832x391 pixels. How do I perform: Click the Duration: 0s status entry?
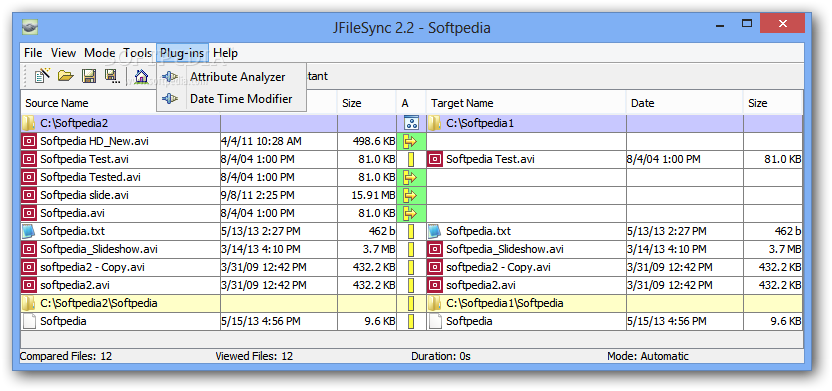441,357
